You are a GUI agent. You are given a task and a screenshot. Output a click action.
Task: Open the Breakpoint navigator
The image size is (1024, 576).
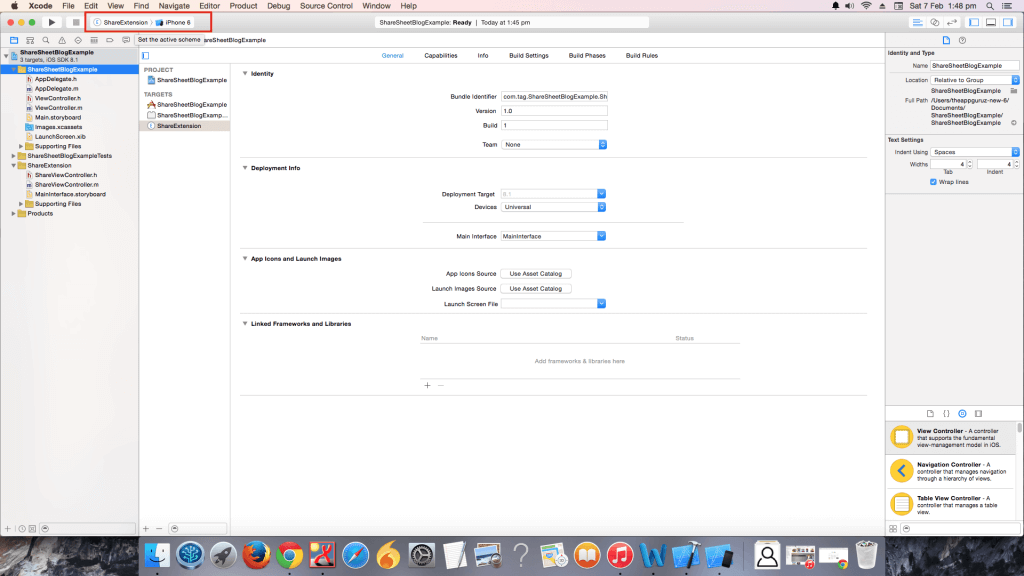tap(110, 40)
